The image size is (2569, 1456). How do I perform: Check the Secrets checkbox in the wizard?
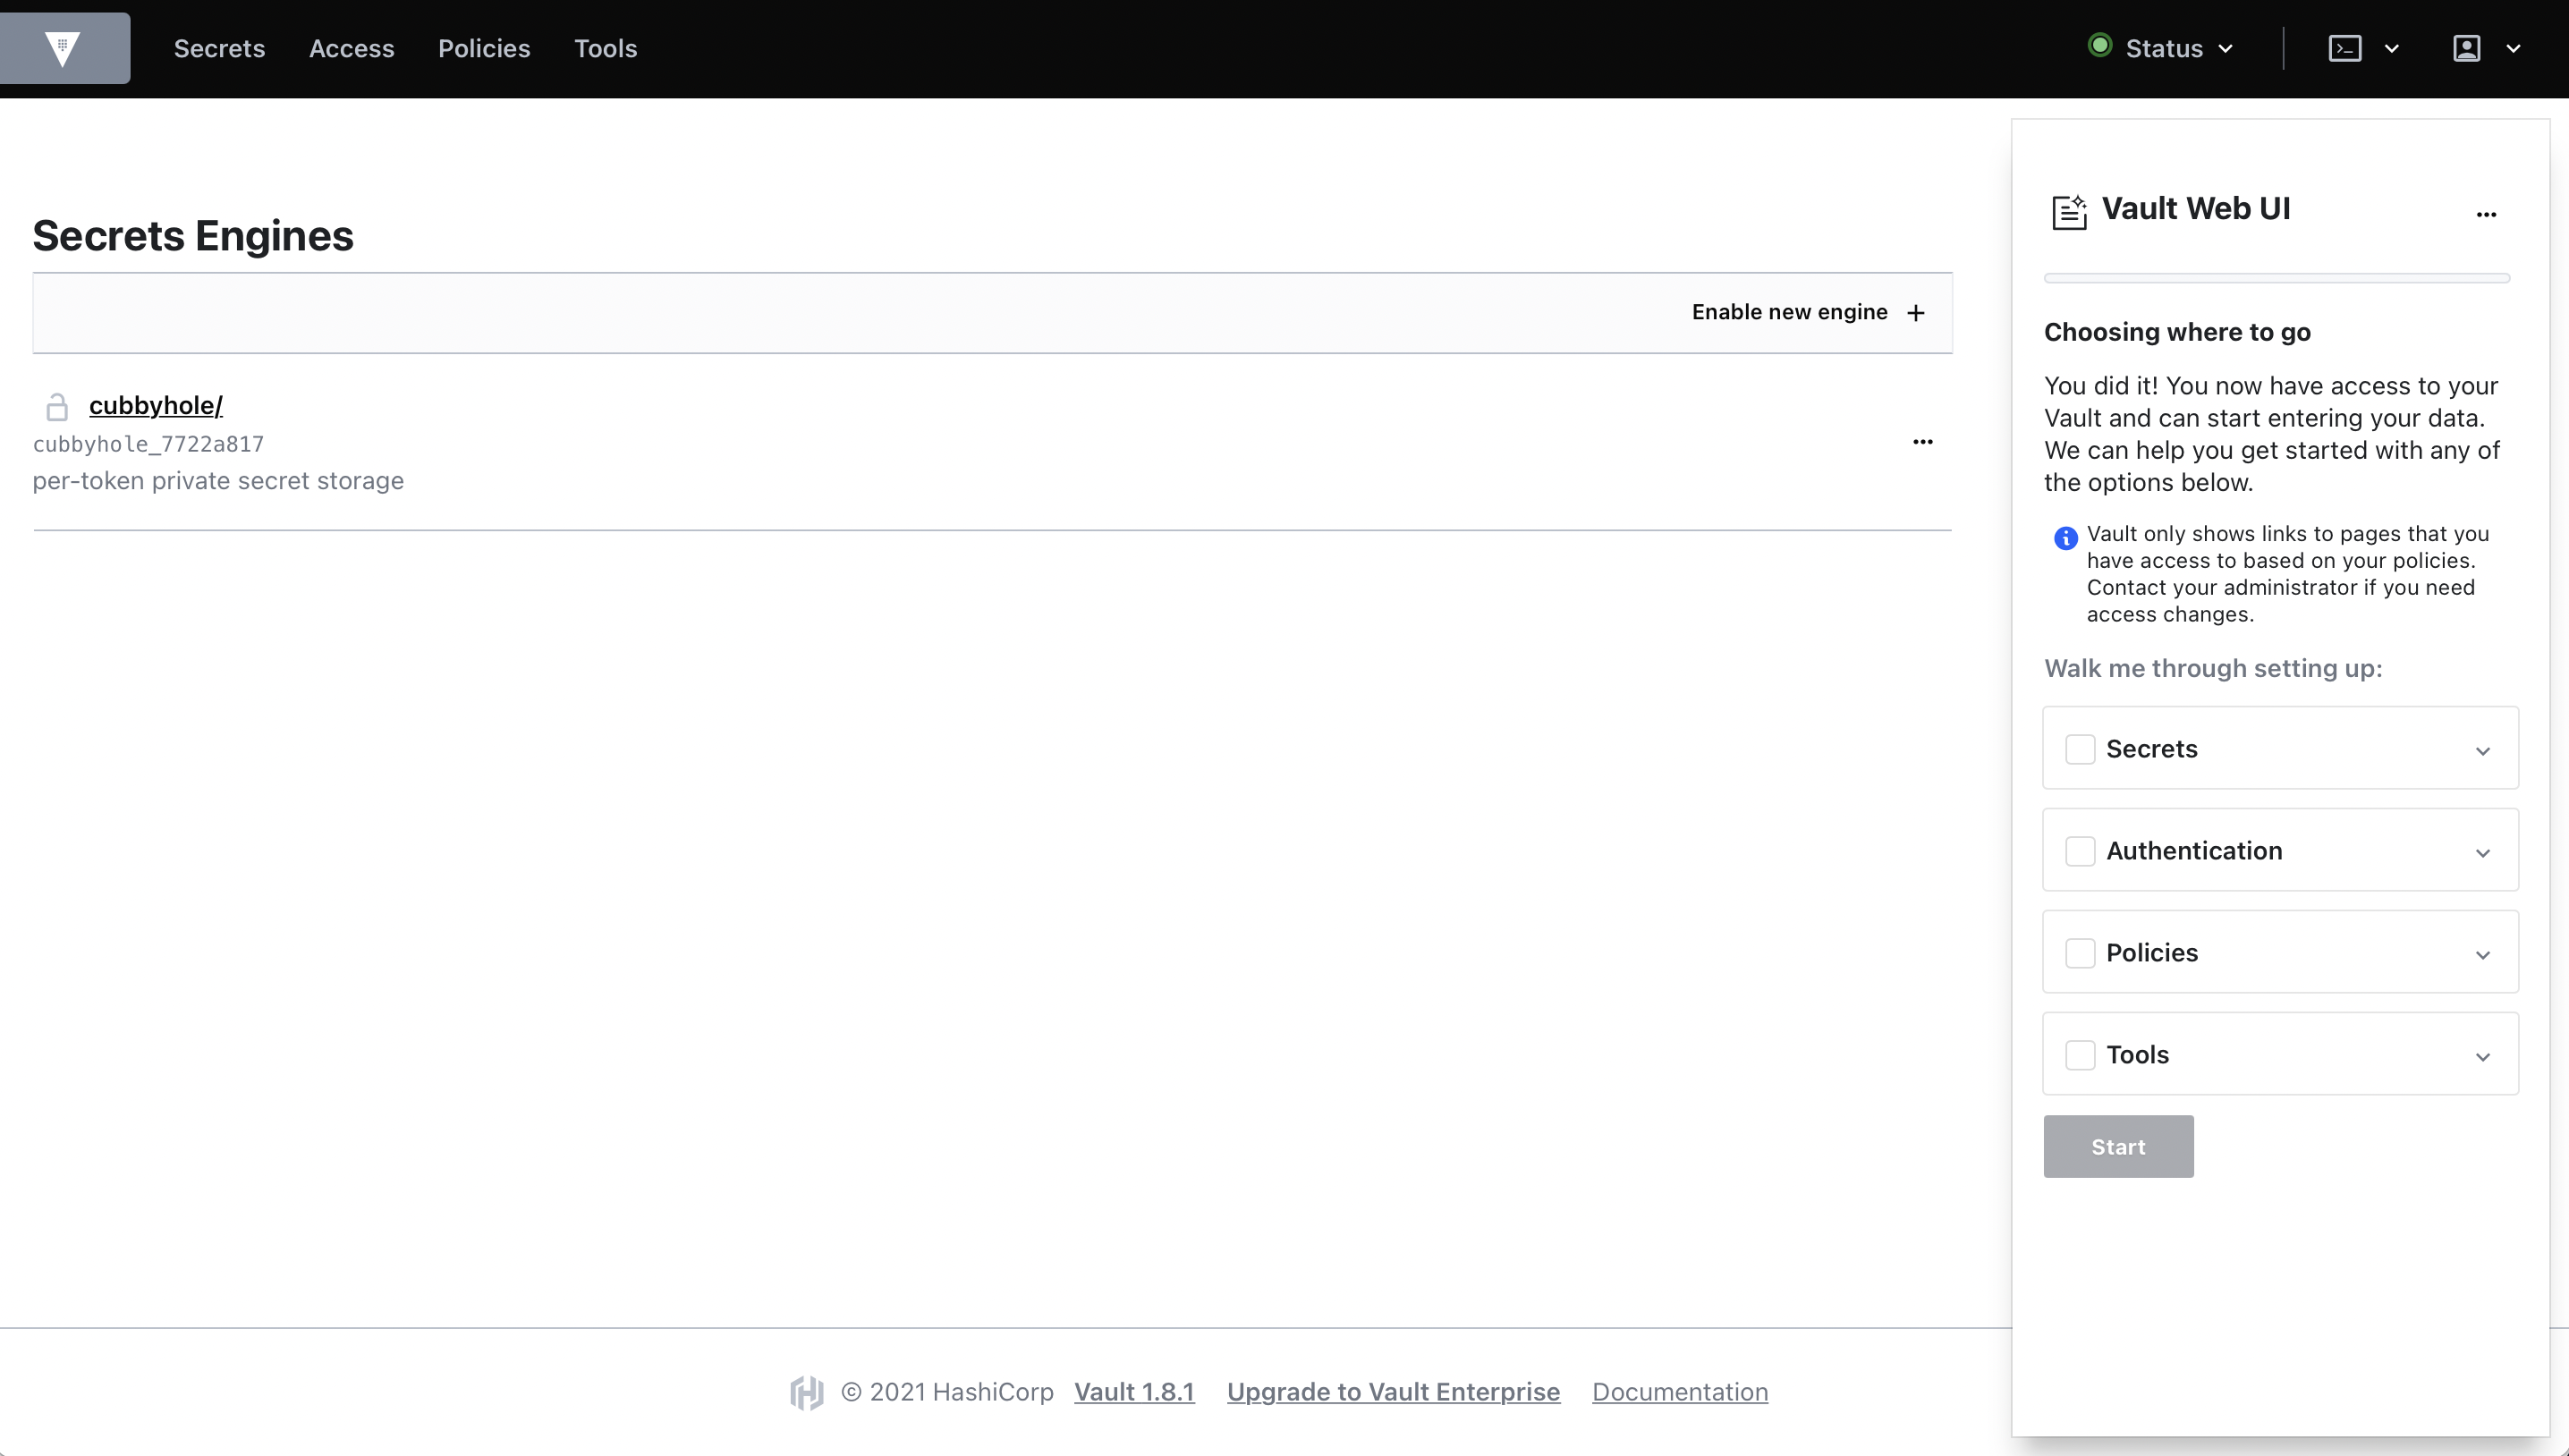[2080, 749]
